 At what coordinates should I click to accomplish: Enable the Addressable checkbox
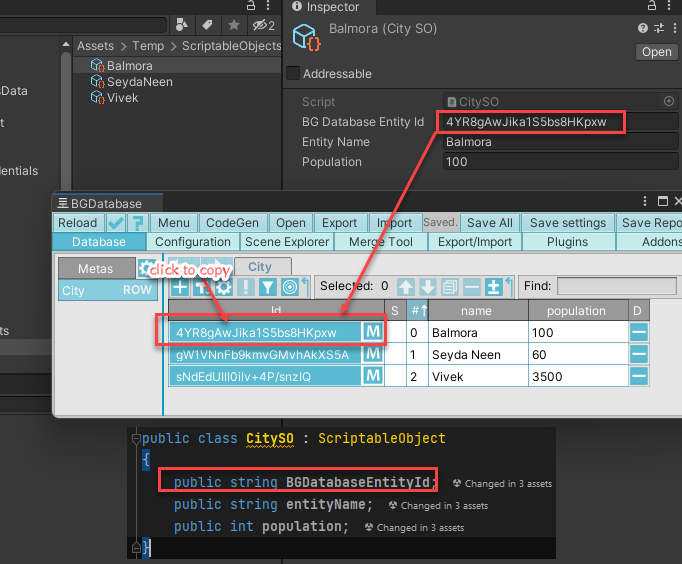pos(293,73)
